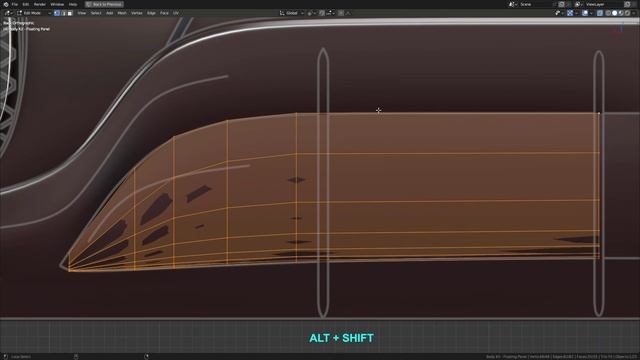This screenshot has width=640, height=360.
Task: Open the Face menu
Action: tap(164, 13)
